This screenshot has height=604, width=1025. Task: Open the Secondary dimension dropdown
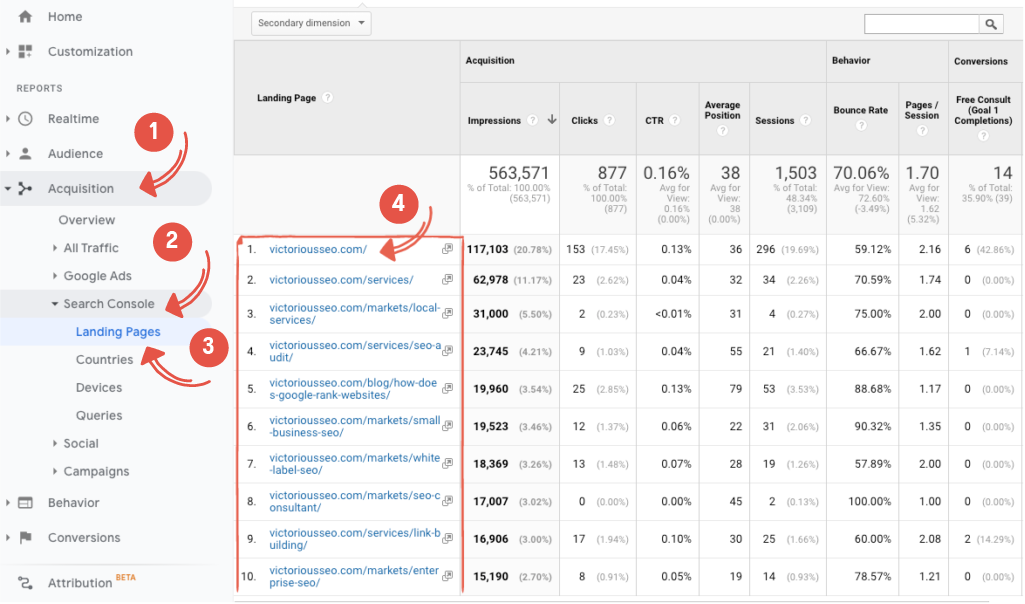point(313,23)
